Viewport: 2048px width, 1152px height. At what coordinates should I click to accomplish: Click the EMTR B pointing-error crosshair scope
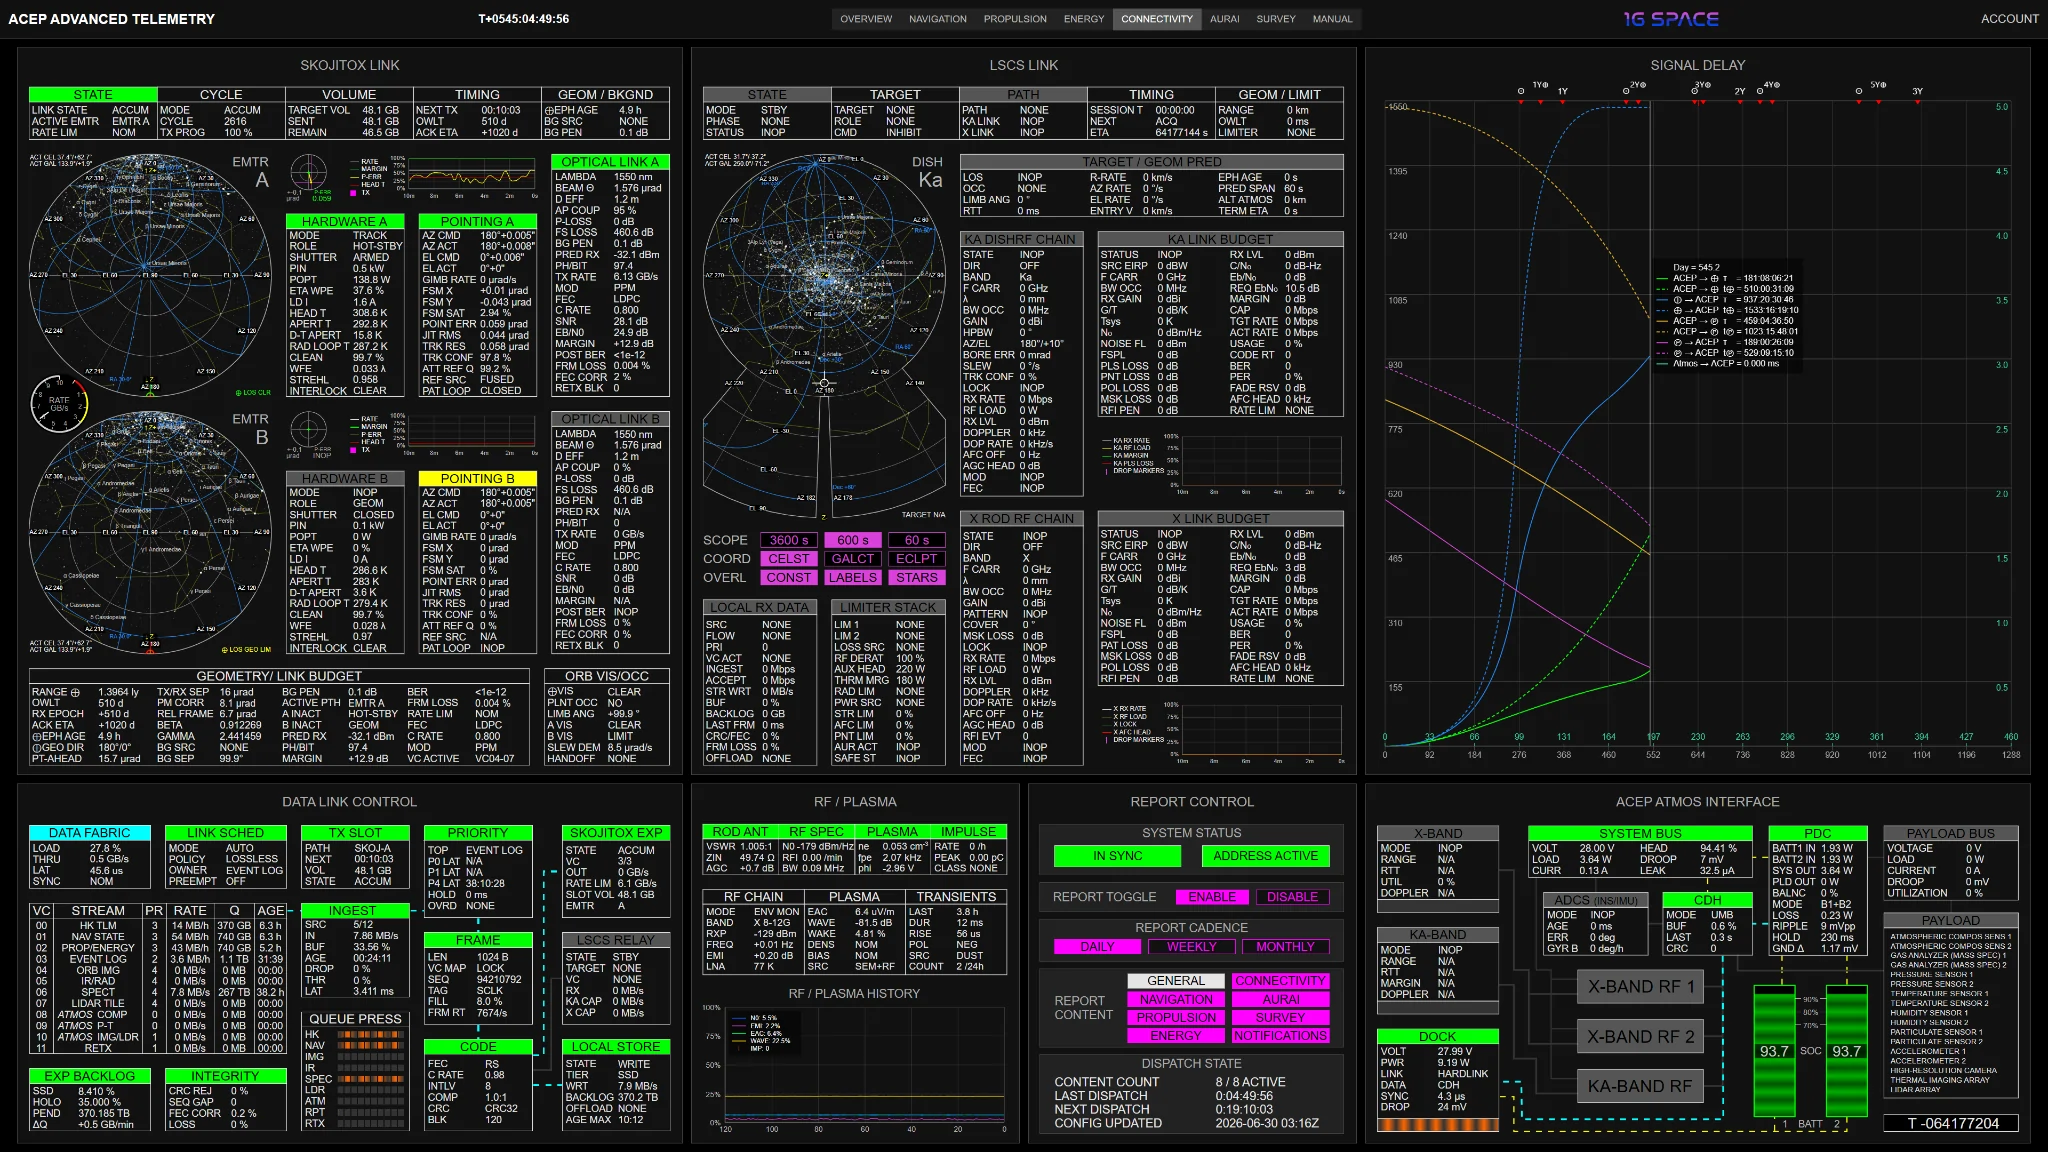[309, 431]
